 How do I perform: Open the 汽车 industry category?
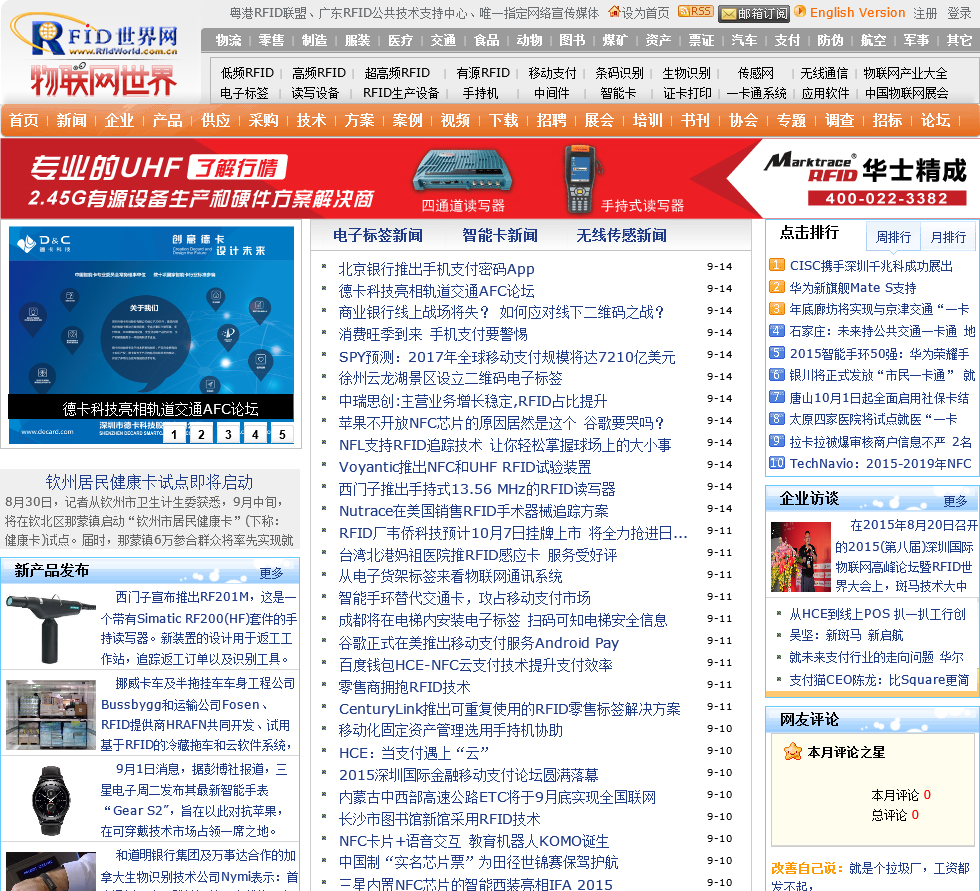[744, 41]
